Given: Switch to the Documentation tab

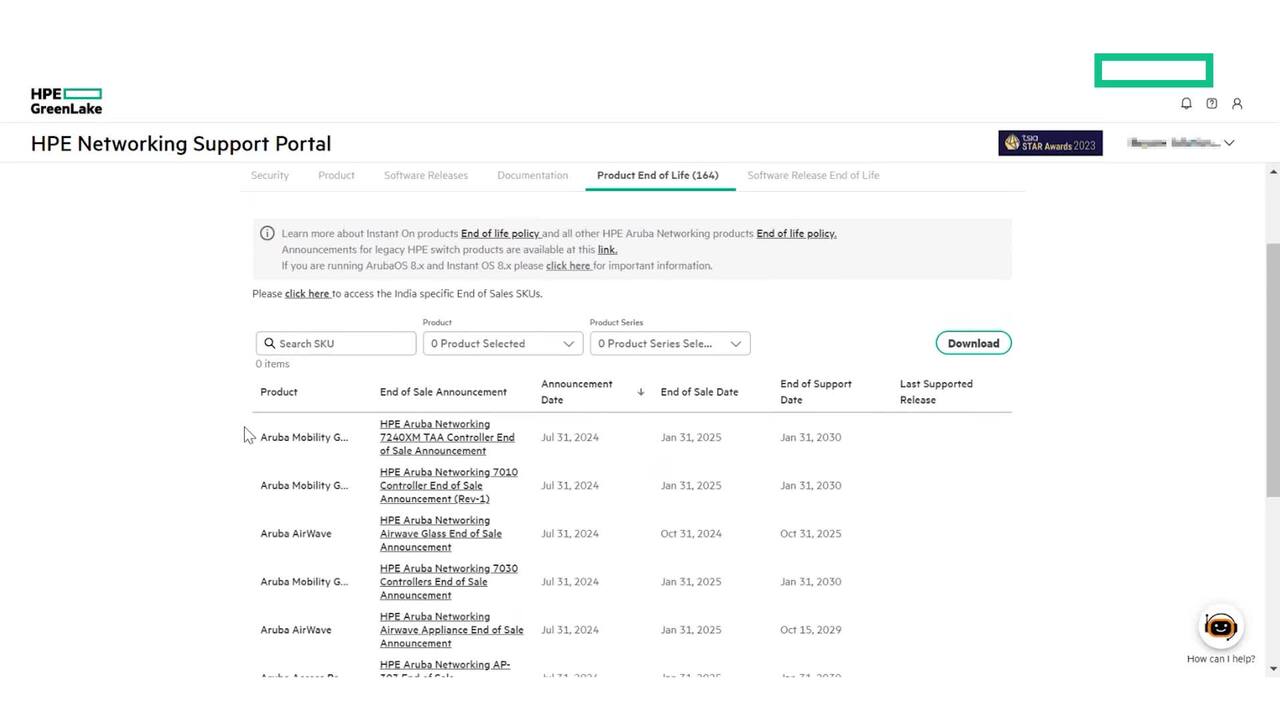Looking at the screenshot, I should (532, 175).
